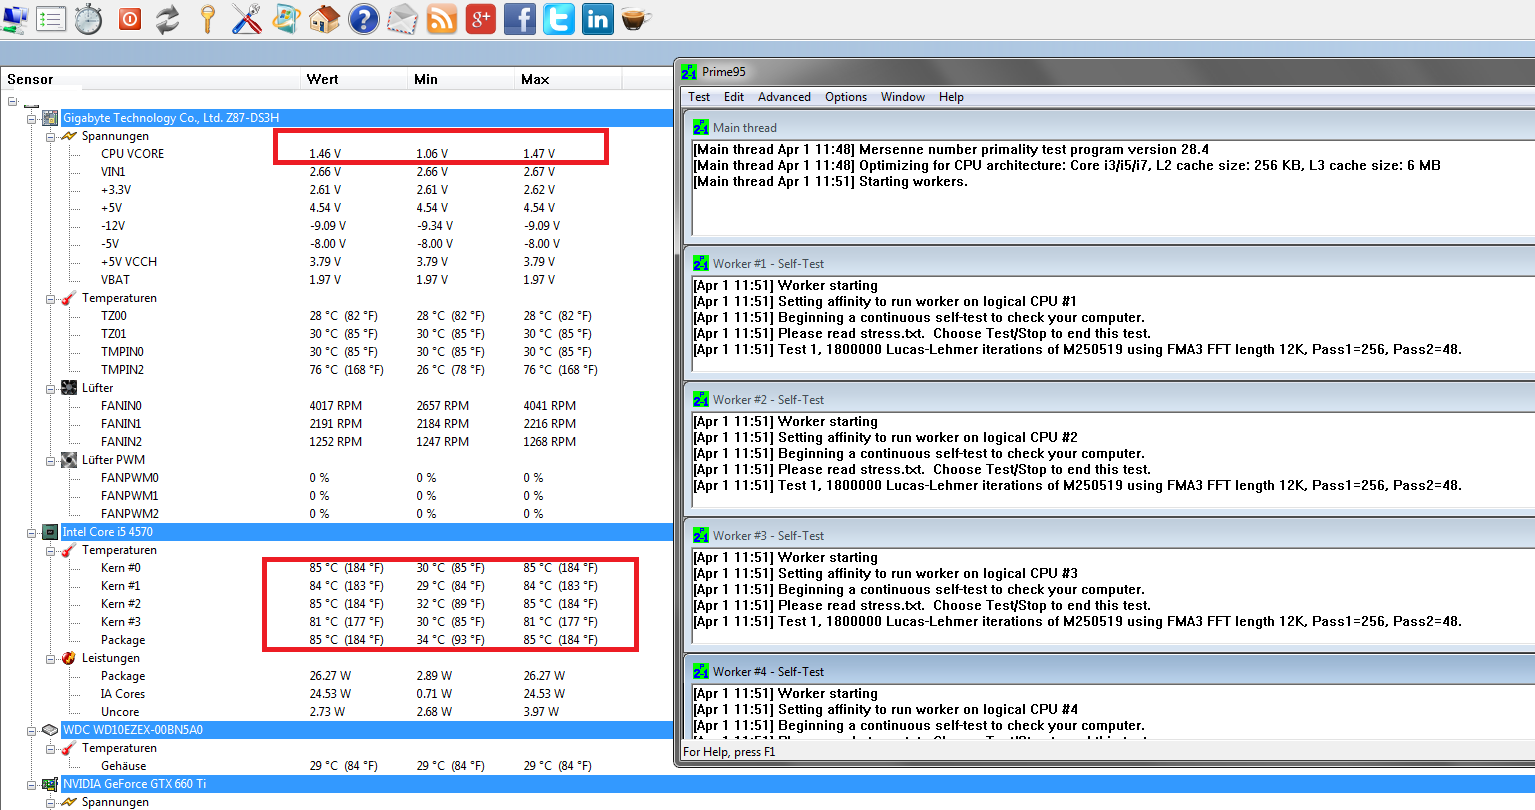Select the Main thread window title
1535x810 pixels.
745,128
